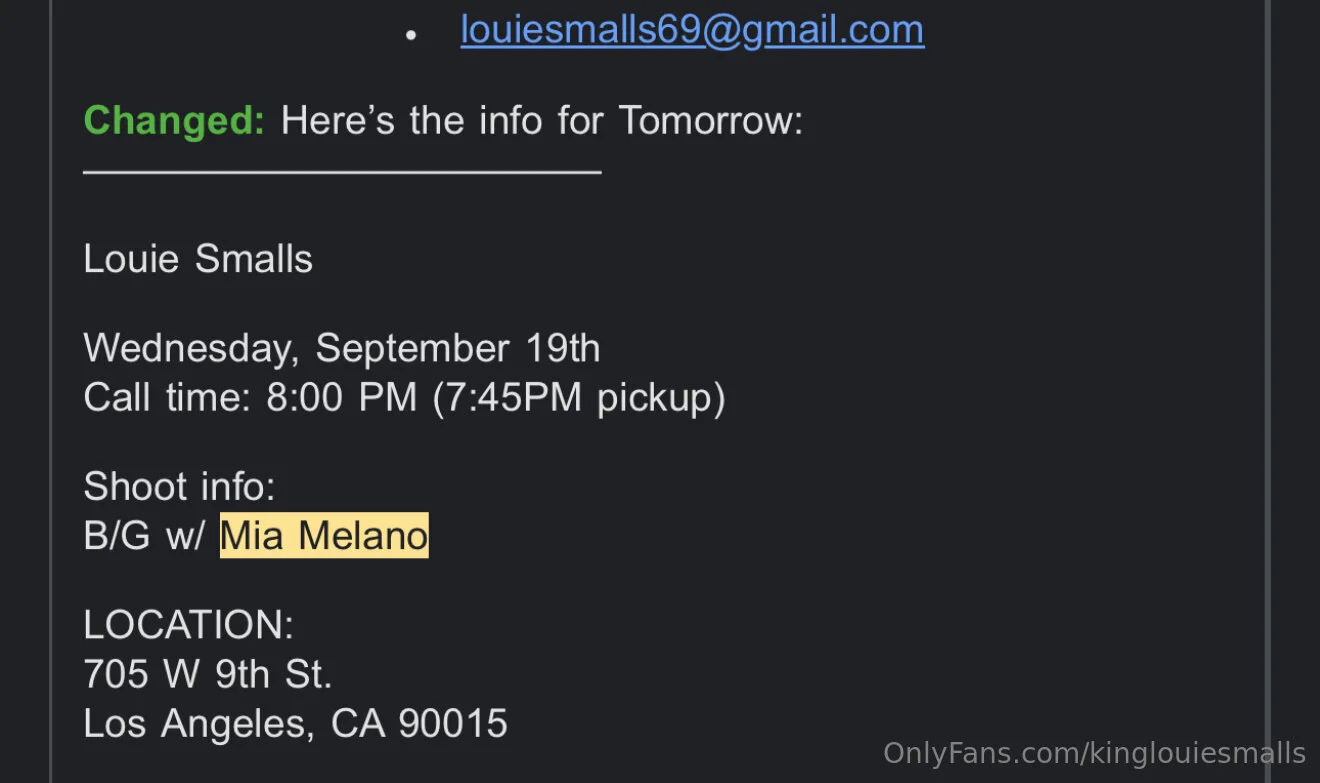Click the green "Changed:" label
Image resolution: width=1320 pixels, height=783 pixels.
174,121
